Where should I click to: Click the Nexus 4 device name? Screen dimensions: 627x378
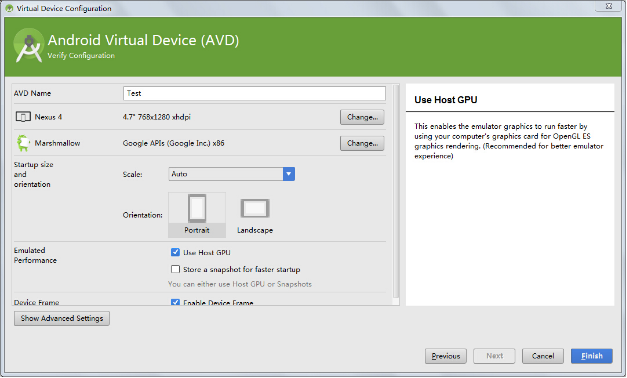(48, 117)
